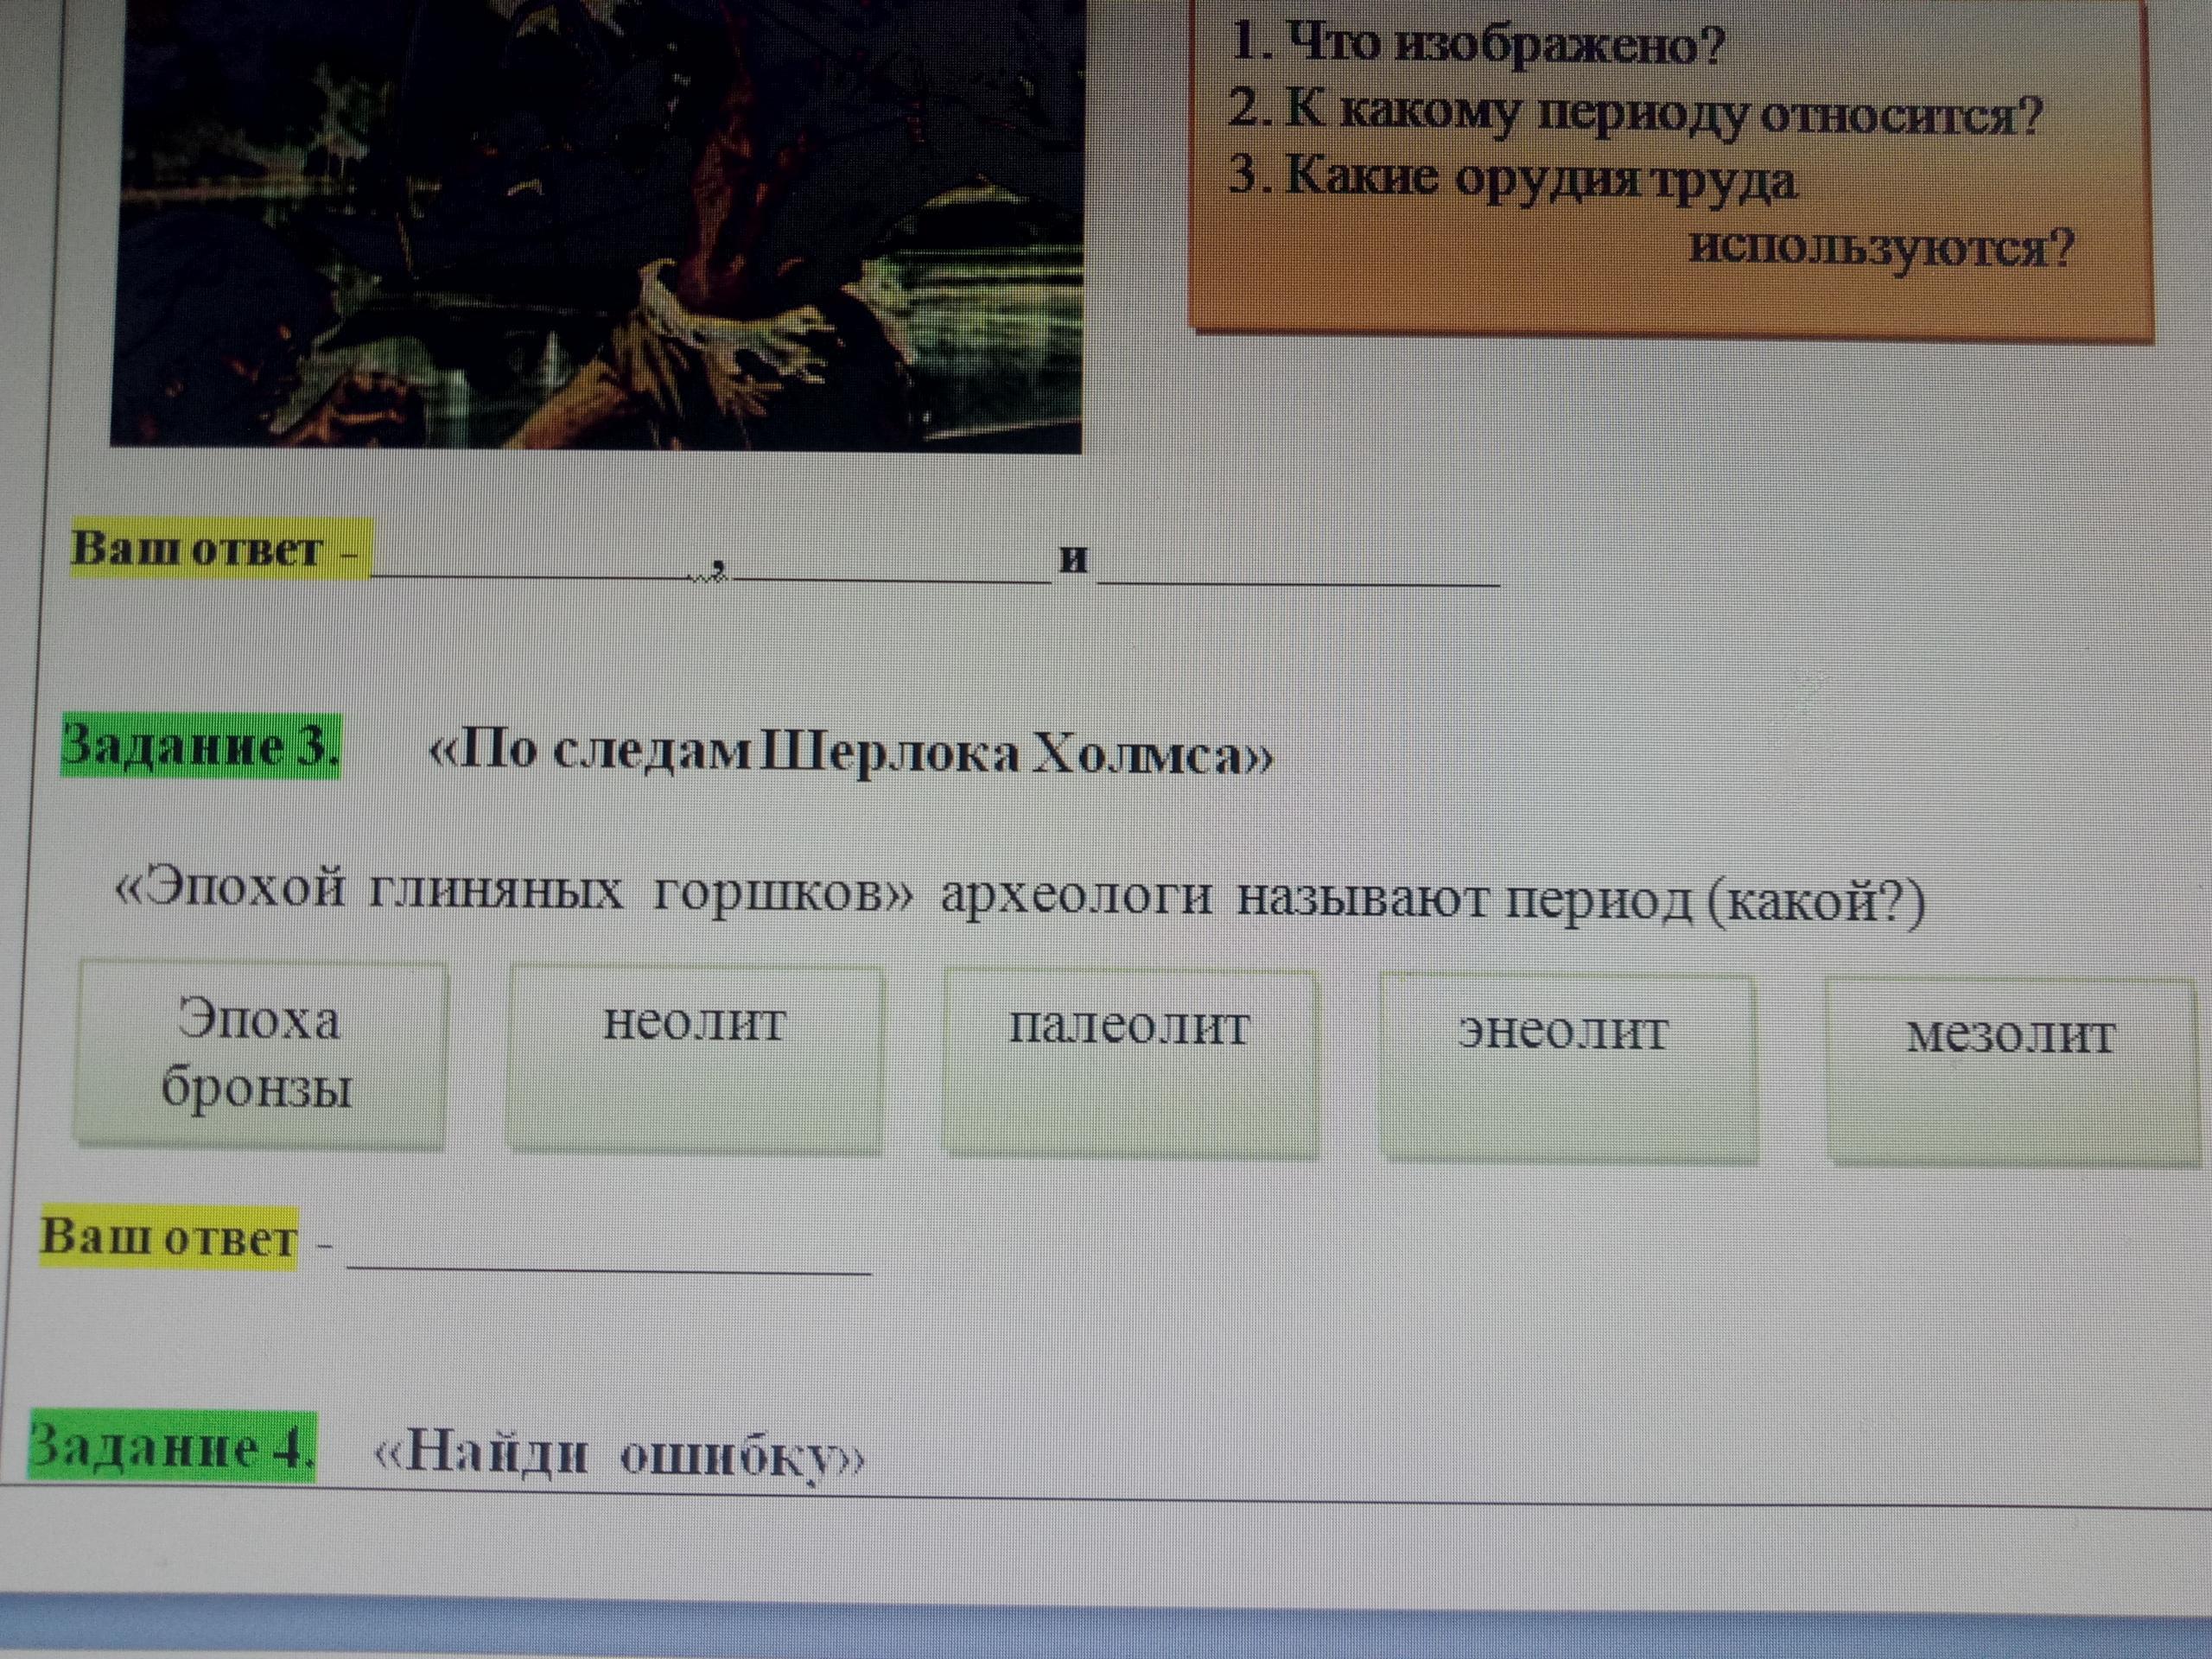Click the green 'Задание 4.' heading
The image size is (2212, 1659).
pyautogui.click(x=172, y=1447)
